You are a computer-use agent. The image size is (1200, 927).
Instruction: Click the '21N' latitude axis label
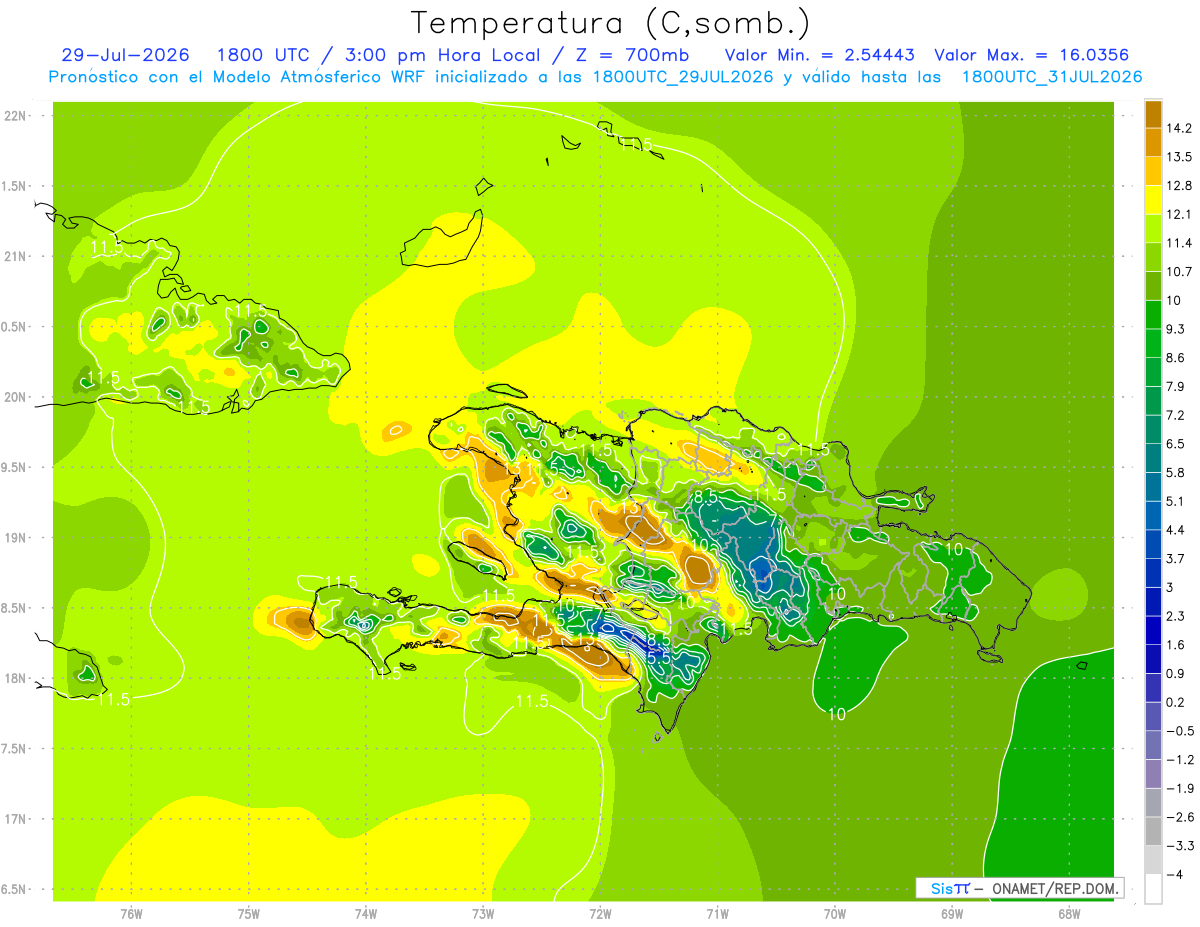click(x=15, y=256)
